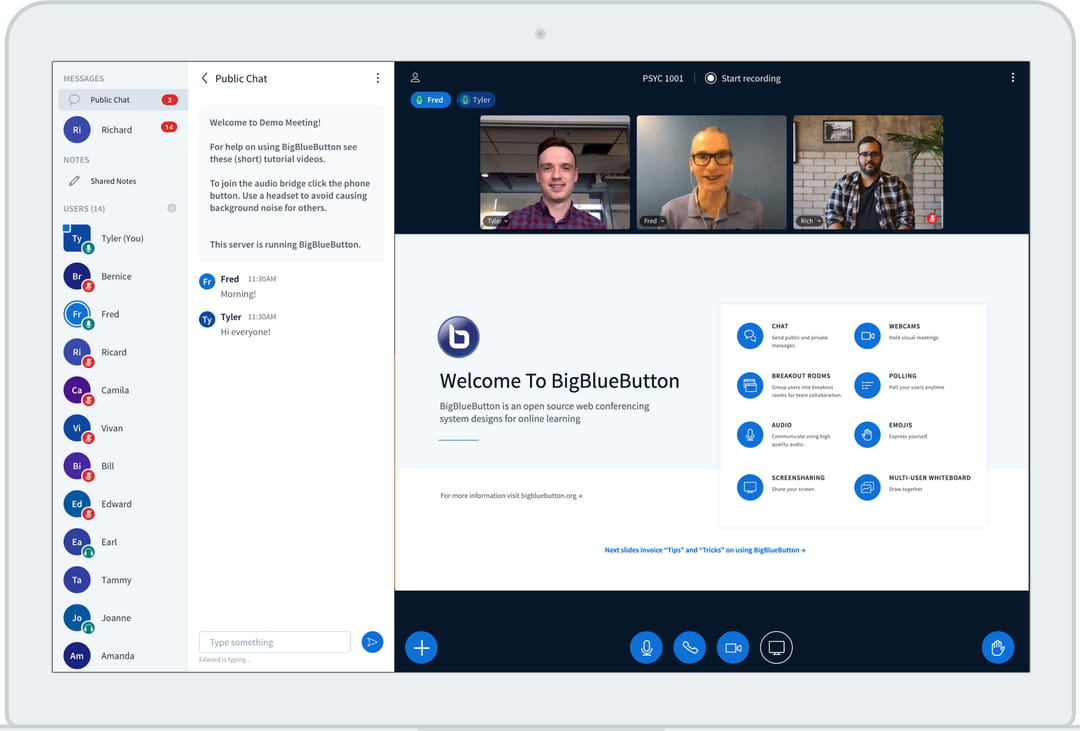Open Public Chat options menu
The height and width of the screenshot is (731, 1080).
(x=377, y=79)
